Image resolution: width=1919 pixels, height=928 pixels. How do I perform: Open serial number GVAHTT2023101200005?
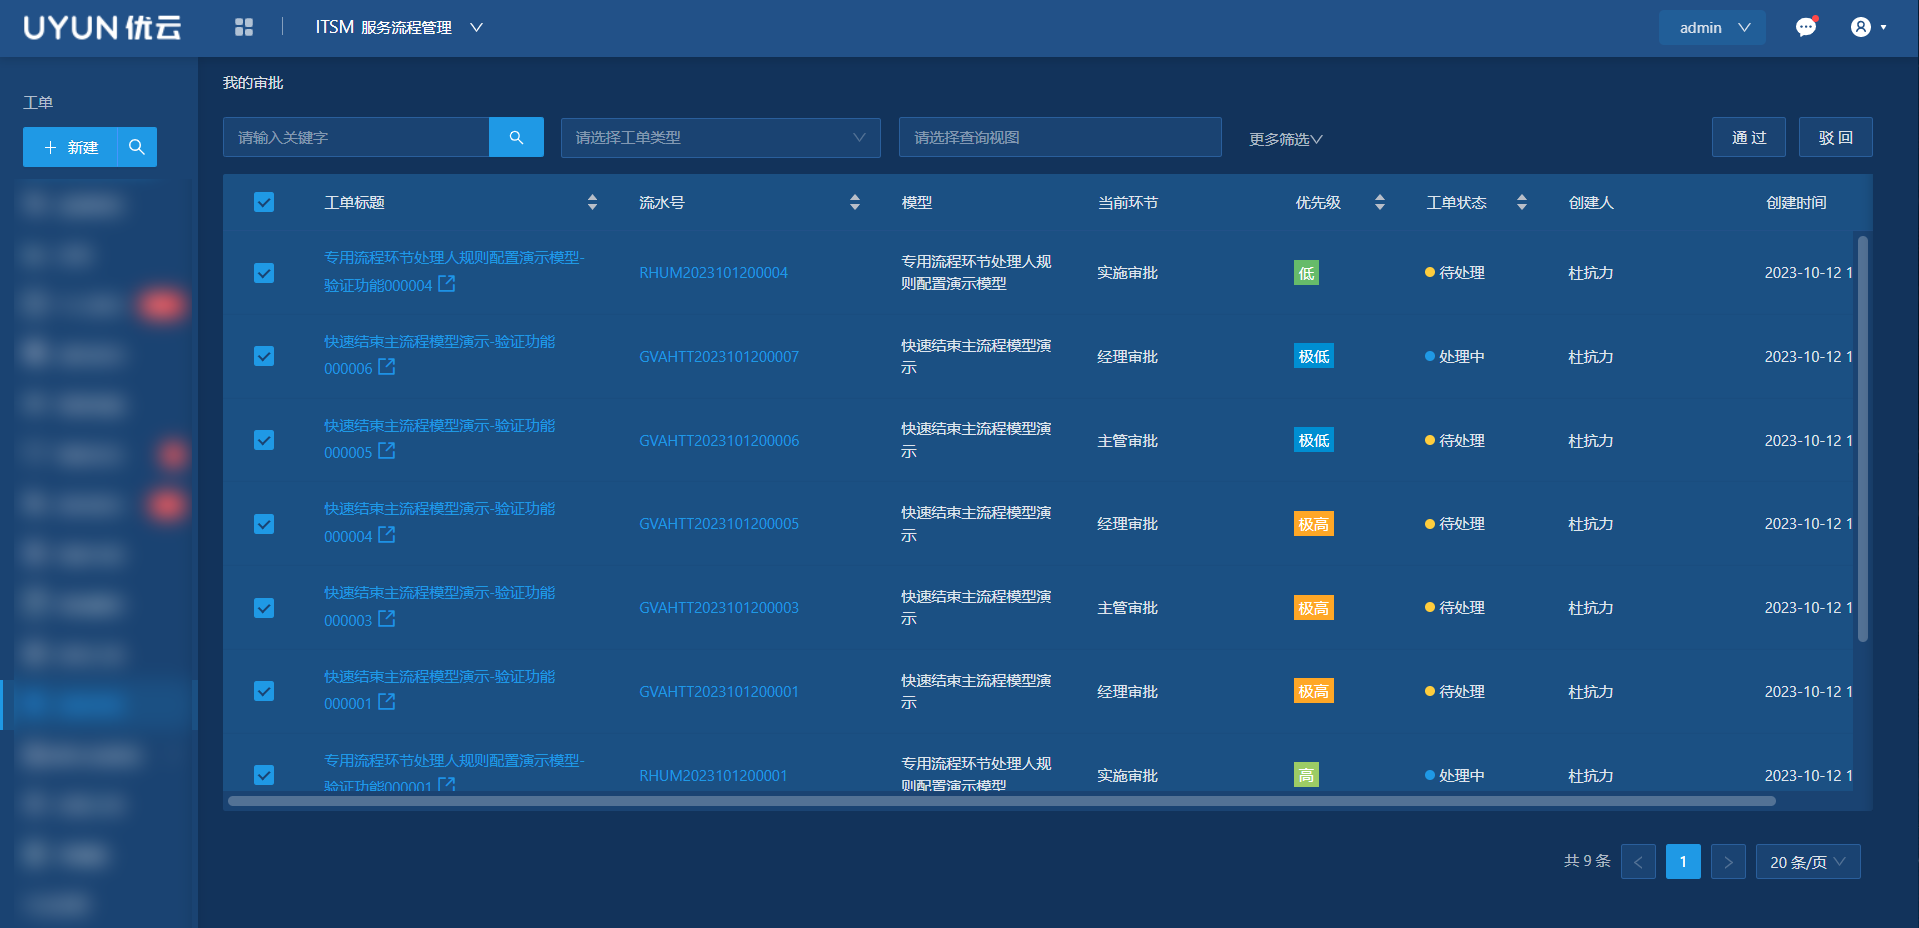[719, 524]
